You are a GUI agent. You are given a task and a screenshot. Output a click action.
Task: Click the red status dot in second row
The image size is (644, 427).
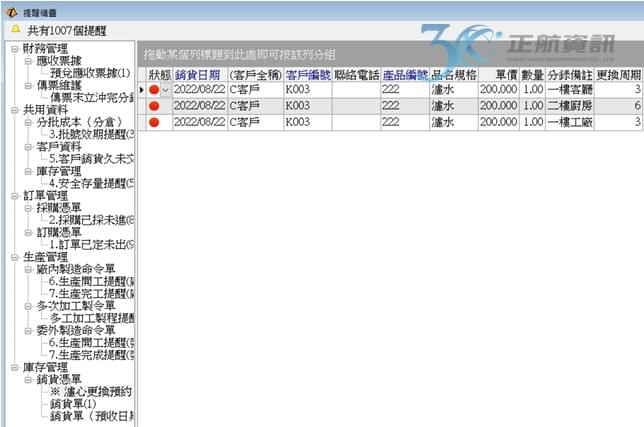[x=154, y=106]
